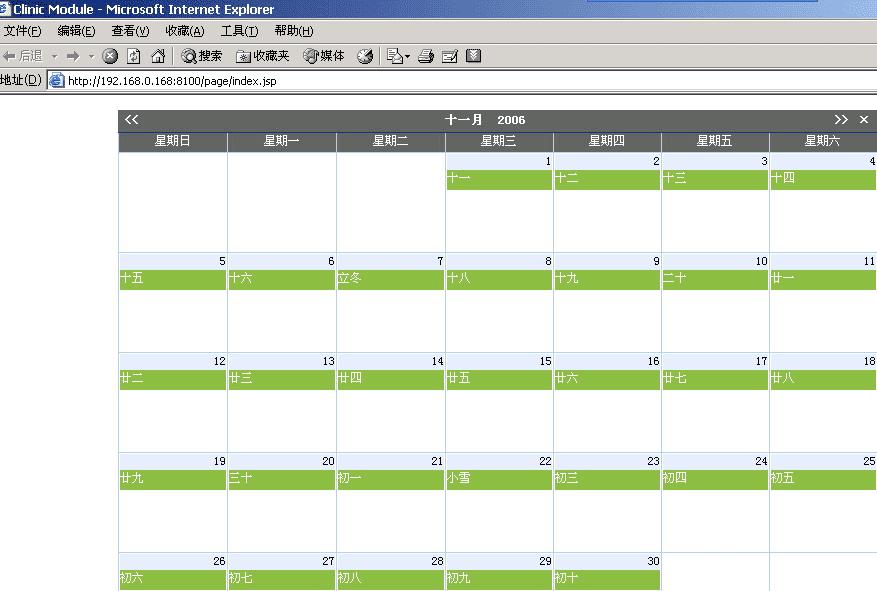Open the 文件(F) menu
The image size is (877, 591).
[x=22, y=31]
